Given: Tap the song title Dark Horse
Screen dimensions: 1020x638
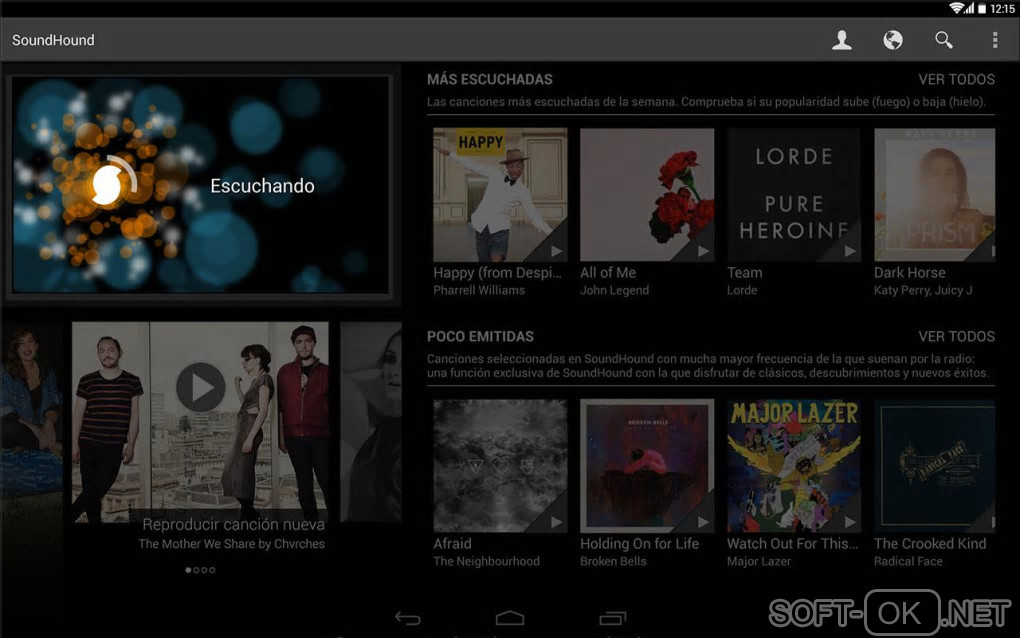Looking at the screenshot, I should [x=909, y=272].
